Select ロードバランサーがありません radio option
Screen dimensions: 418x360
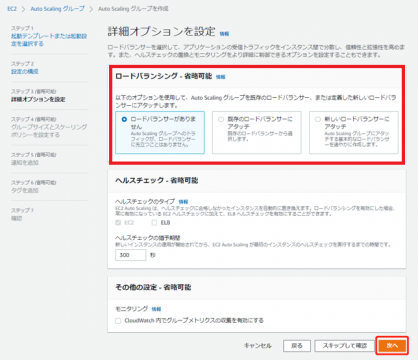(x=124, y=119)
